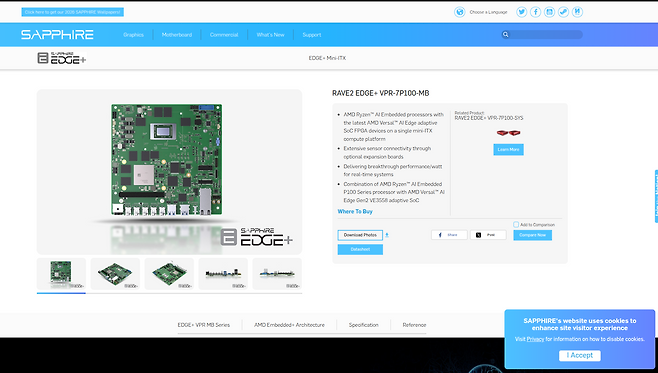Click the EDGE+ Mini-ITX breadcrumb link
Image resolution: width=658 pixels, height=373 pixels.
coord(327,58)
